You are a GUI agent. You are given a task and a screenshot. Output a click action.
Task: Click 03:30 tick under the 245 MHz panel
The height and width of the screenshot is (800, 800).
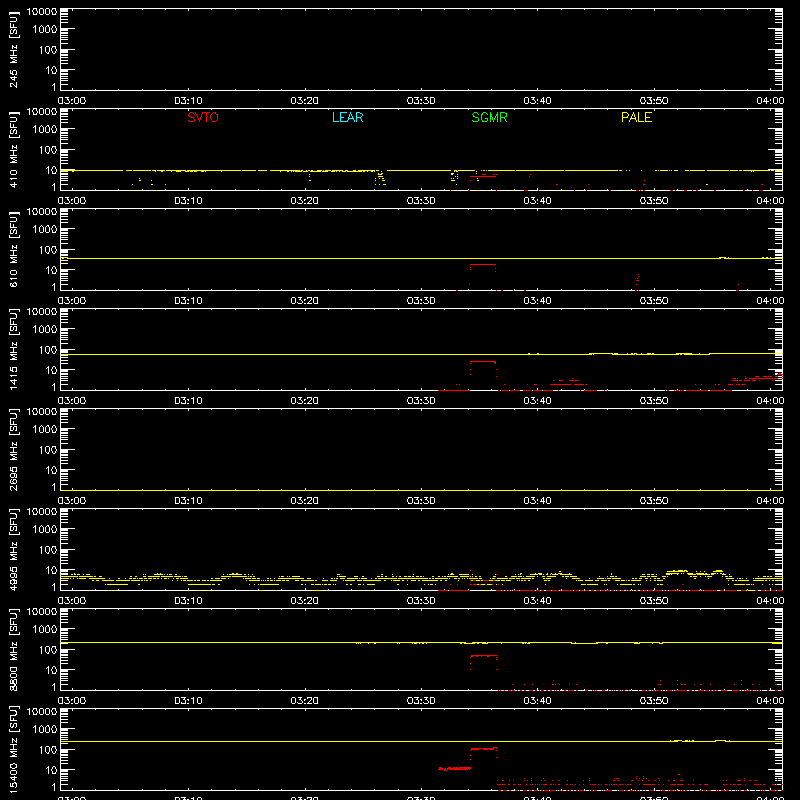coord(421,101)
